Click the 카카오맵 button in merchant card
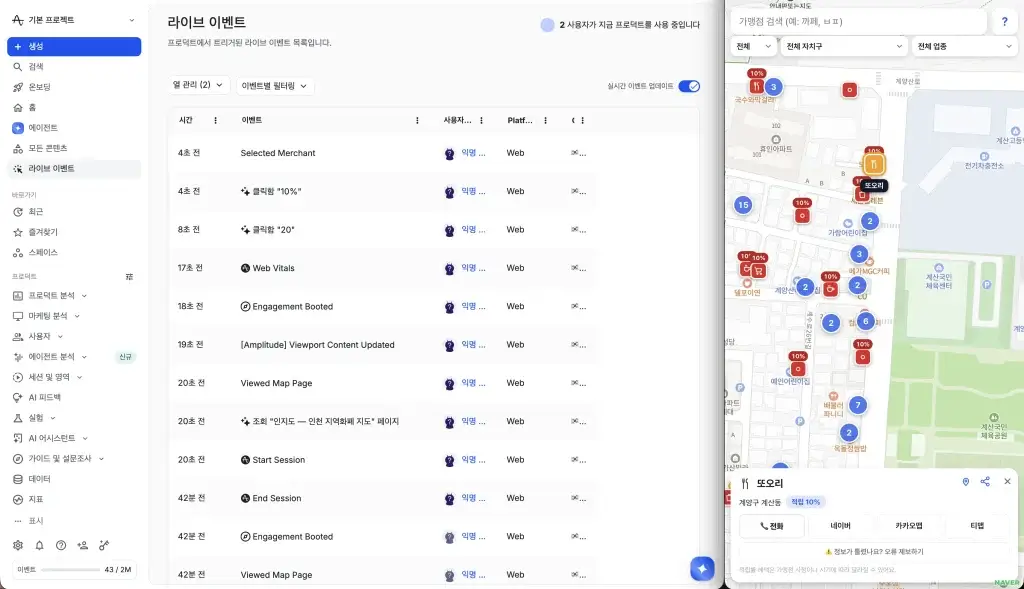1024x589 pixels. point(908,526)
